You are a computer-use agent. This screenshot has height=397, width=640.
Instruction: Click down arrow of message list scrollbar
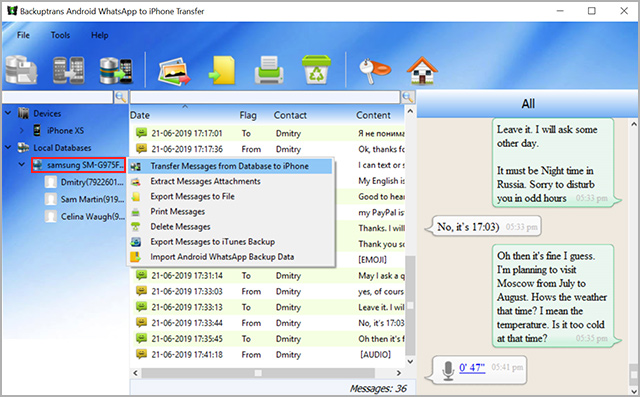click(410, 361)
